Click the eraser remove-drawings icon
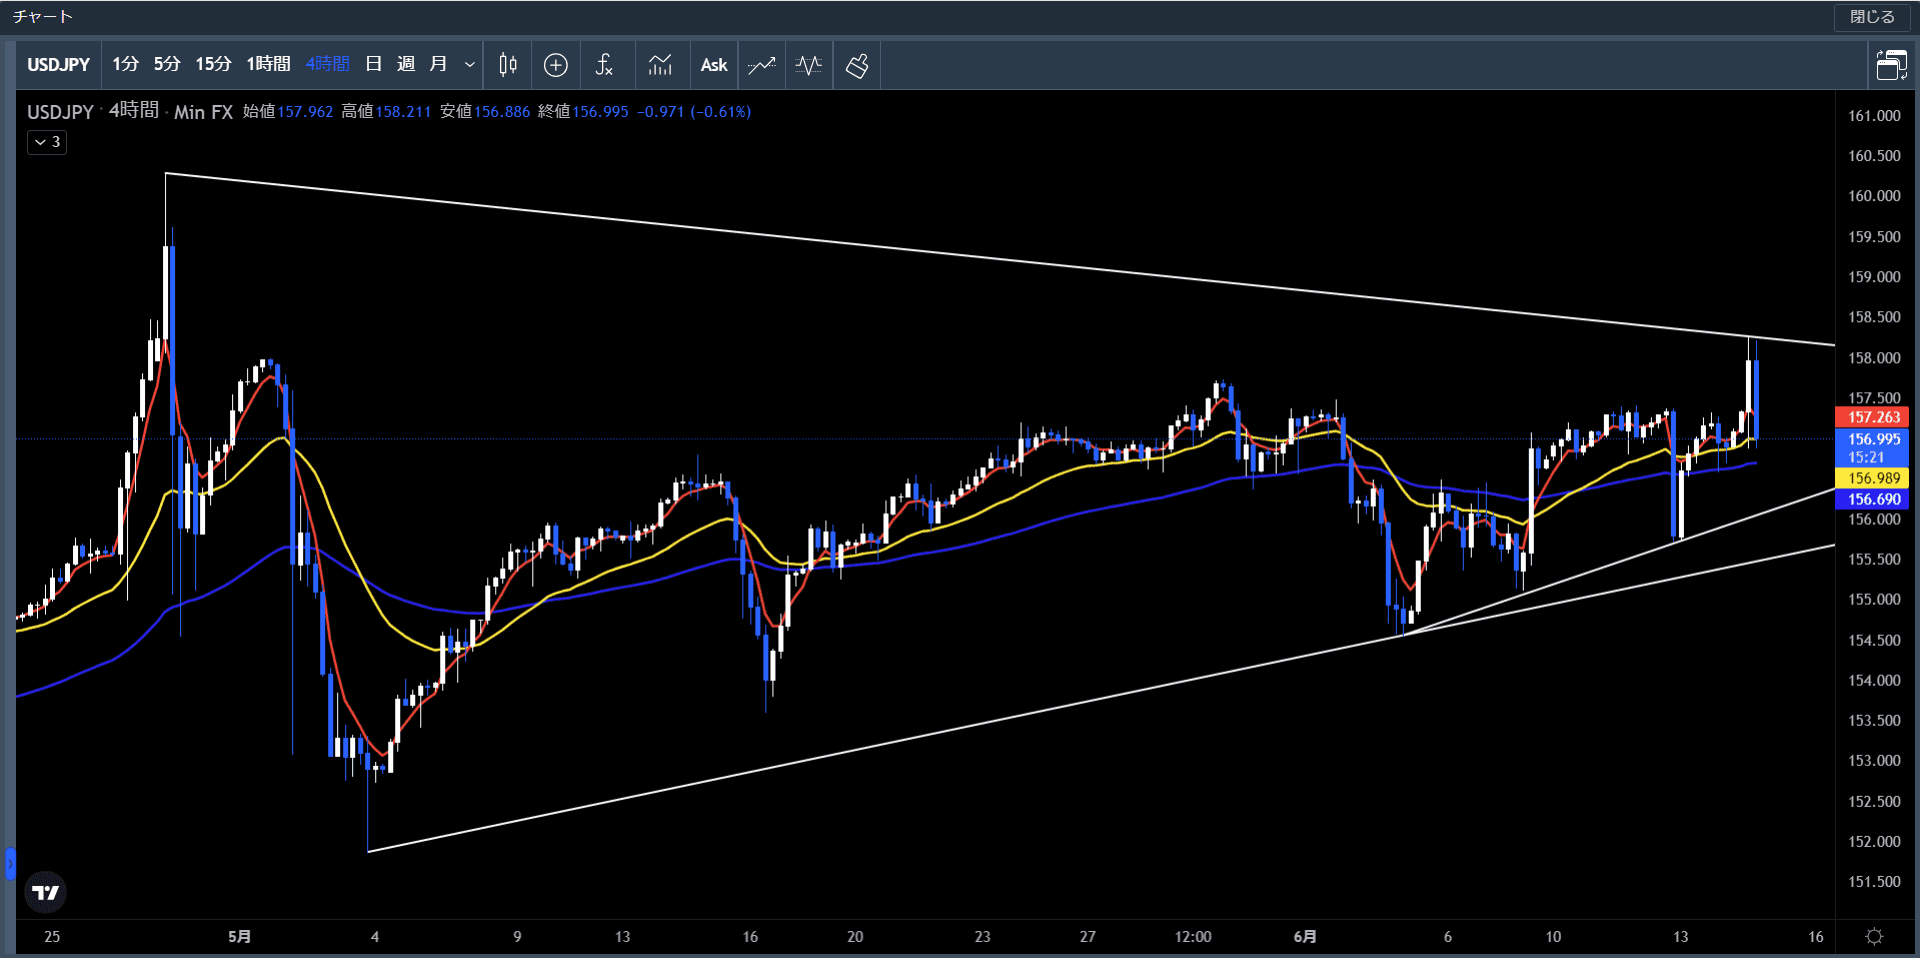1920x958 pixels. click(857, 65)
